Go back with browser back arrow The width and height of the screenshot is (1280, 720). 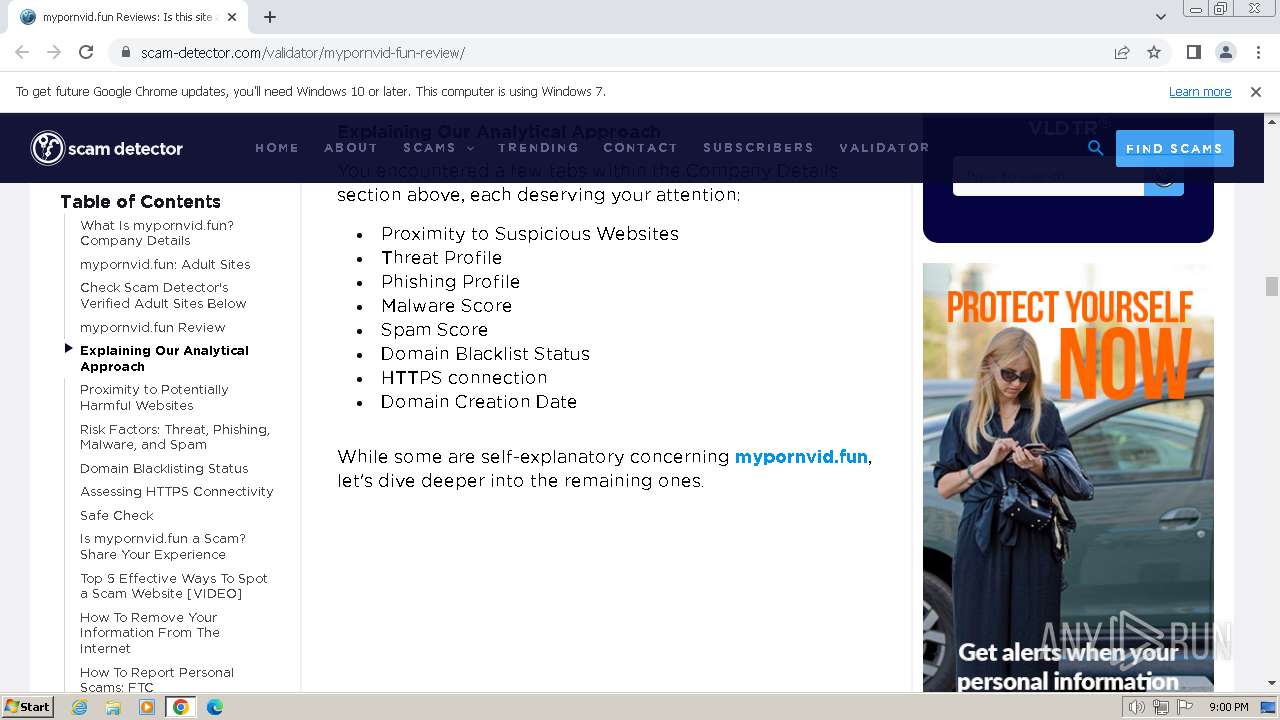click(22, 52)
